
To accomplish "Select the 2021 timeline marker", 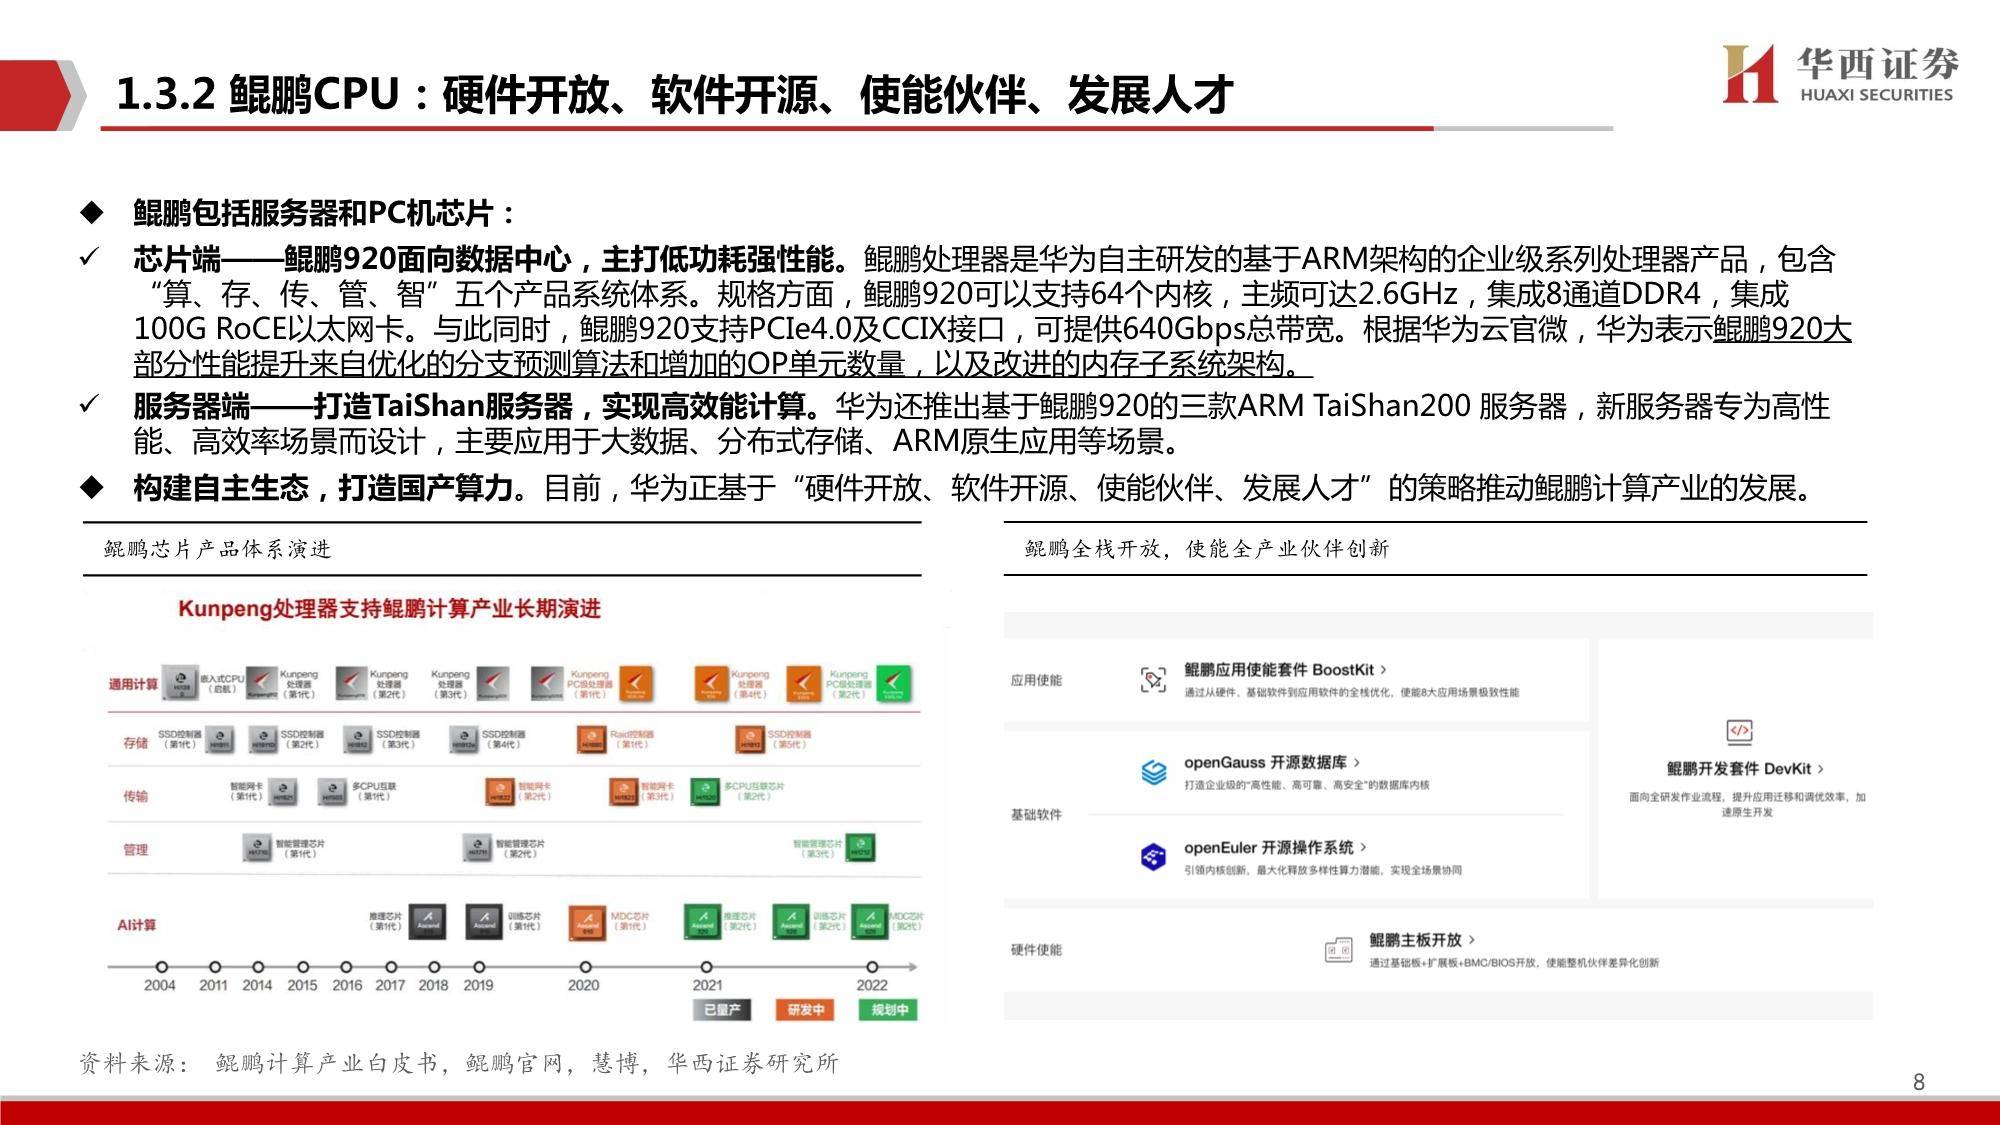I will click(706, 967).
